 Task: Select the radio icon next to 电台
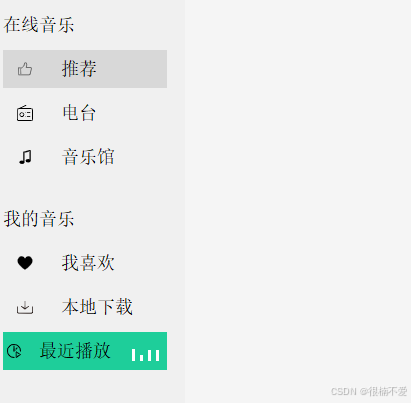(25, 113)
